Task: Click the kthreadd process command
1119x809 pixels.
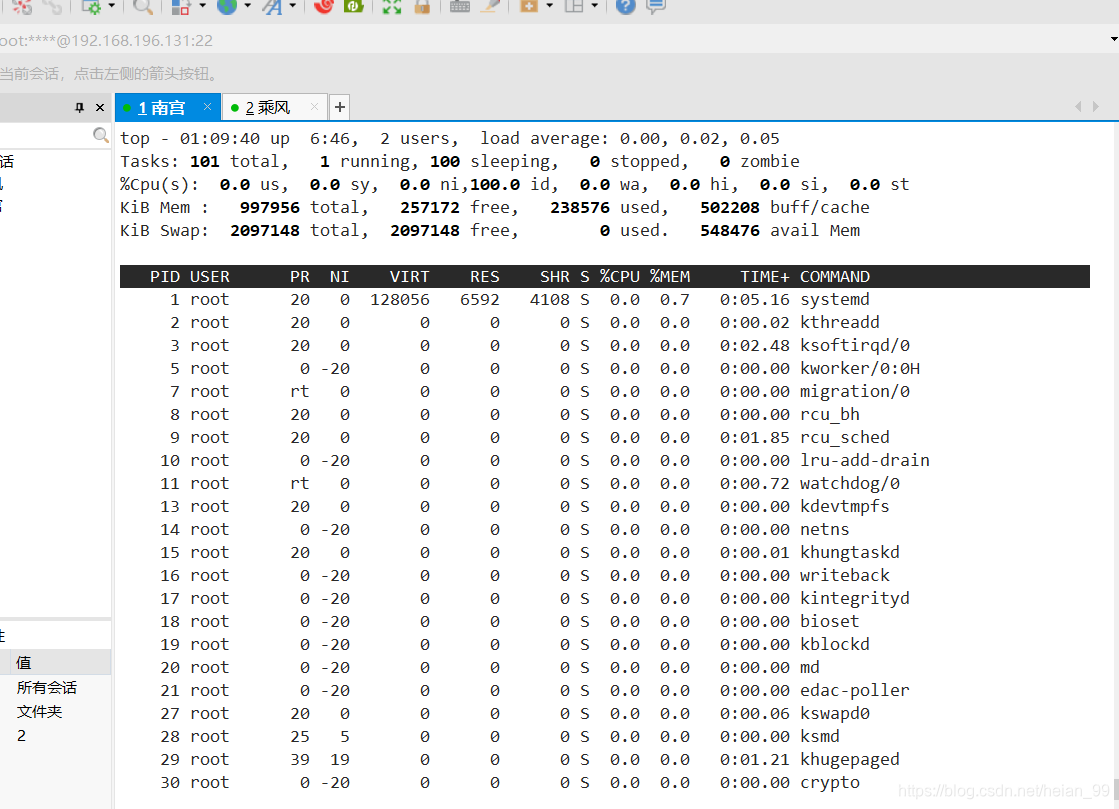Action: click(x=839, y=322)
